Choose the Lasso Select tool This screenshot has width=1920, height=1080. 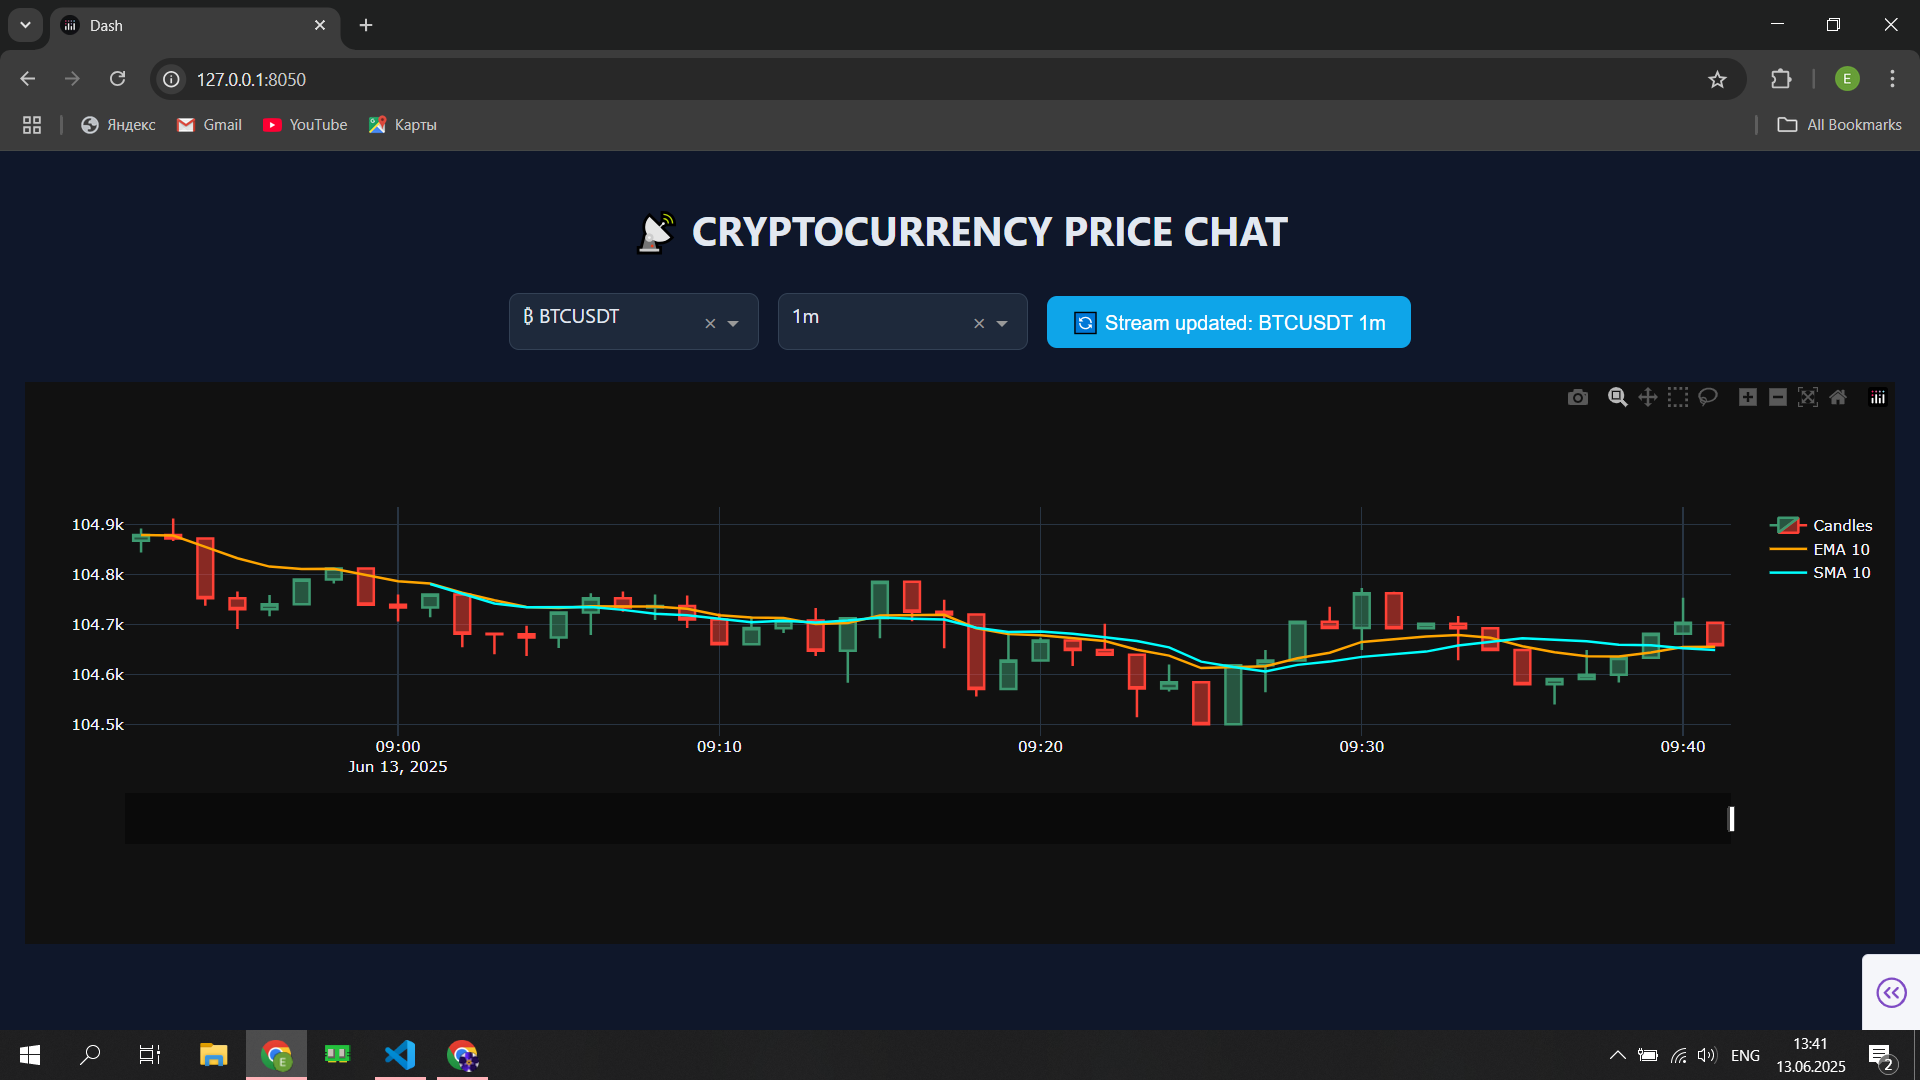[x=1708, y=397]
